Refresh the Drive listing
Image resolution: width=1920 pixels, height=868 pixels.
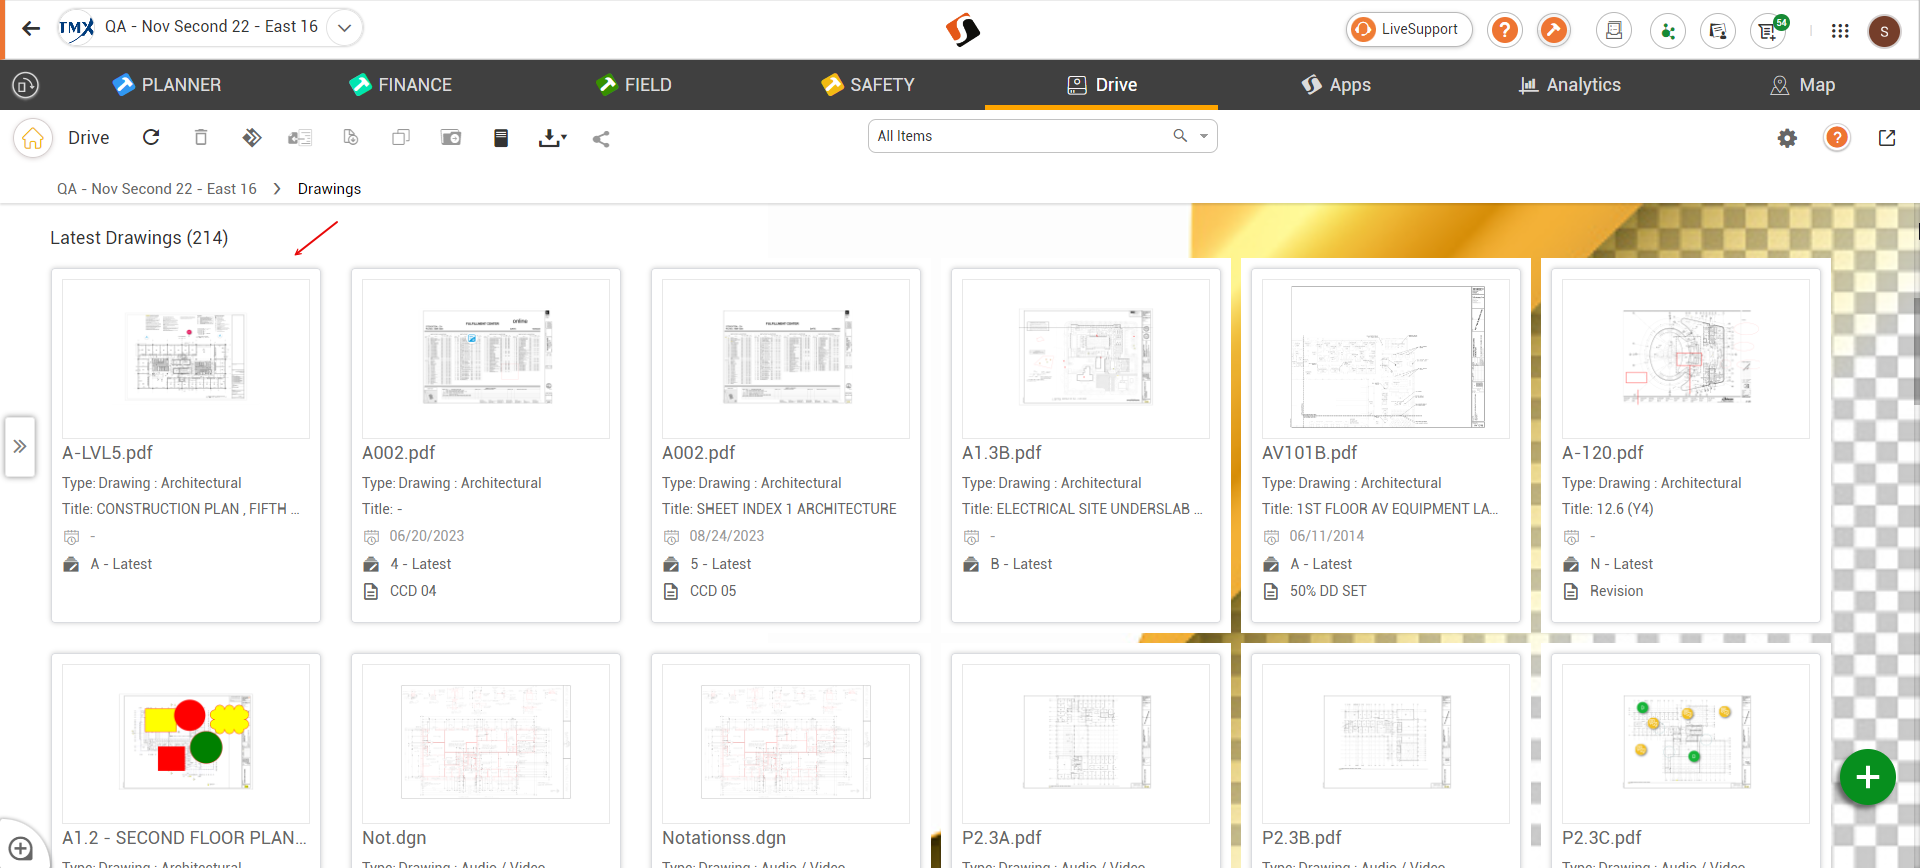151,137
